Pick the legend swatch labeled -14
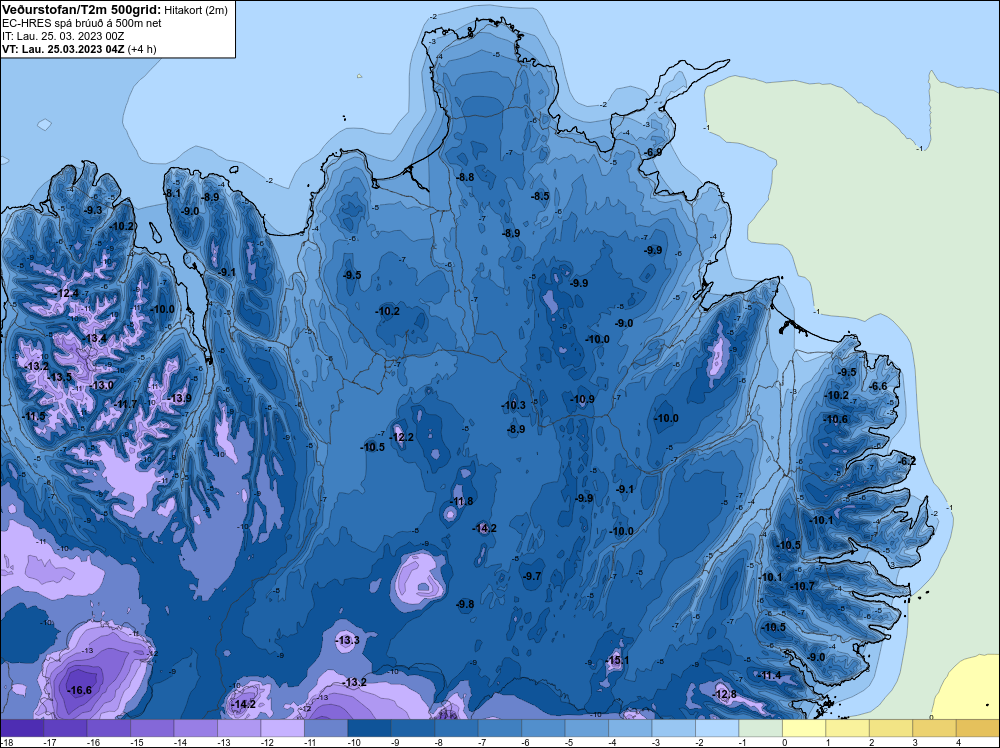This screenshot has width=1000, height=748. point(195,728)
